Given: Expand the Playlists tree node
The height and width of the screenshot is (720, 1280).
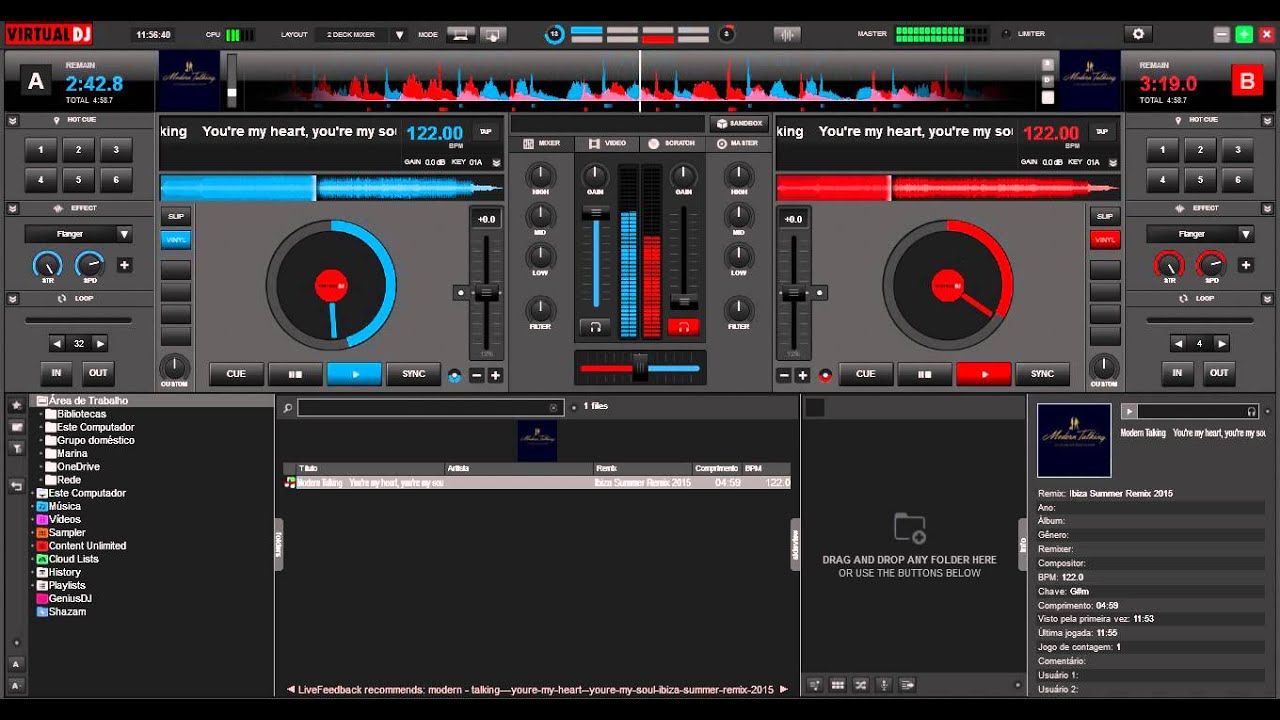Looking at the screenshot, I should click(x=32, y=586).
